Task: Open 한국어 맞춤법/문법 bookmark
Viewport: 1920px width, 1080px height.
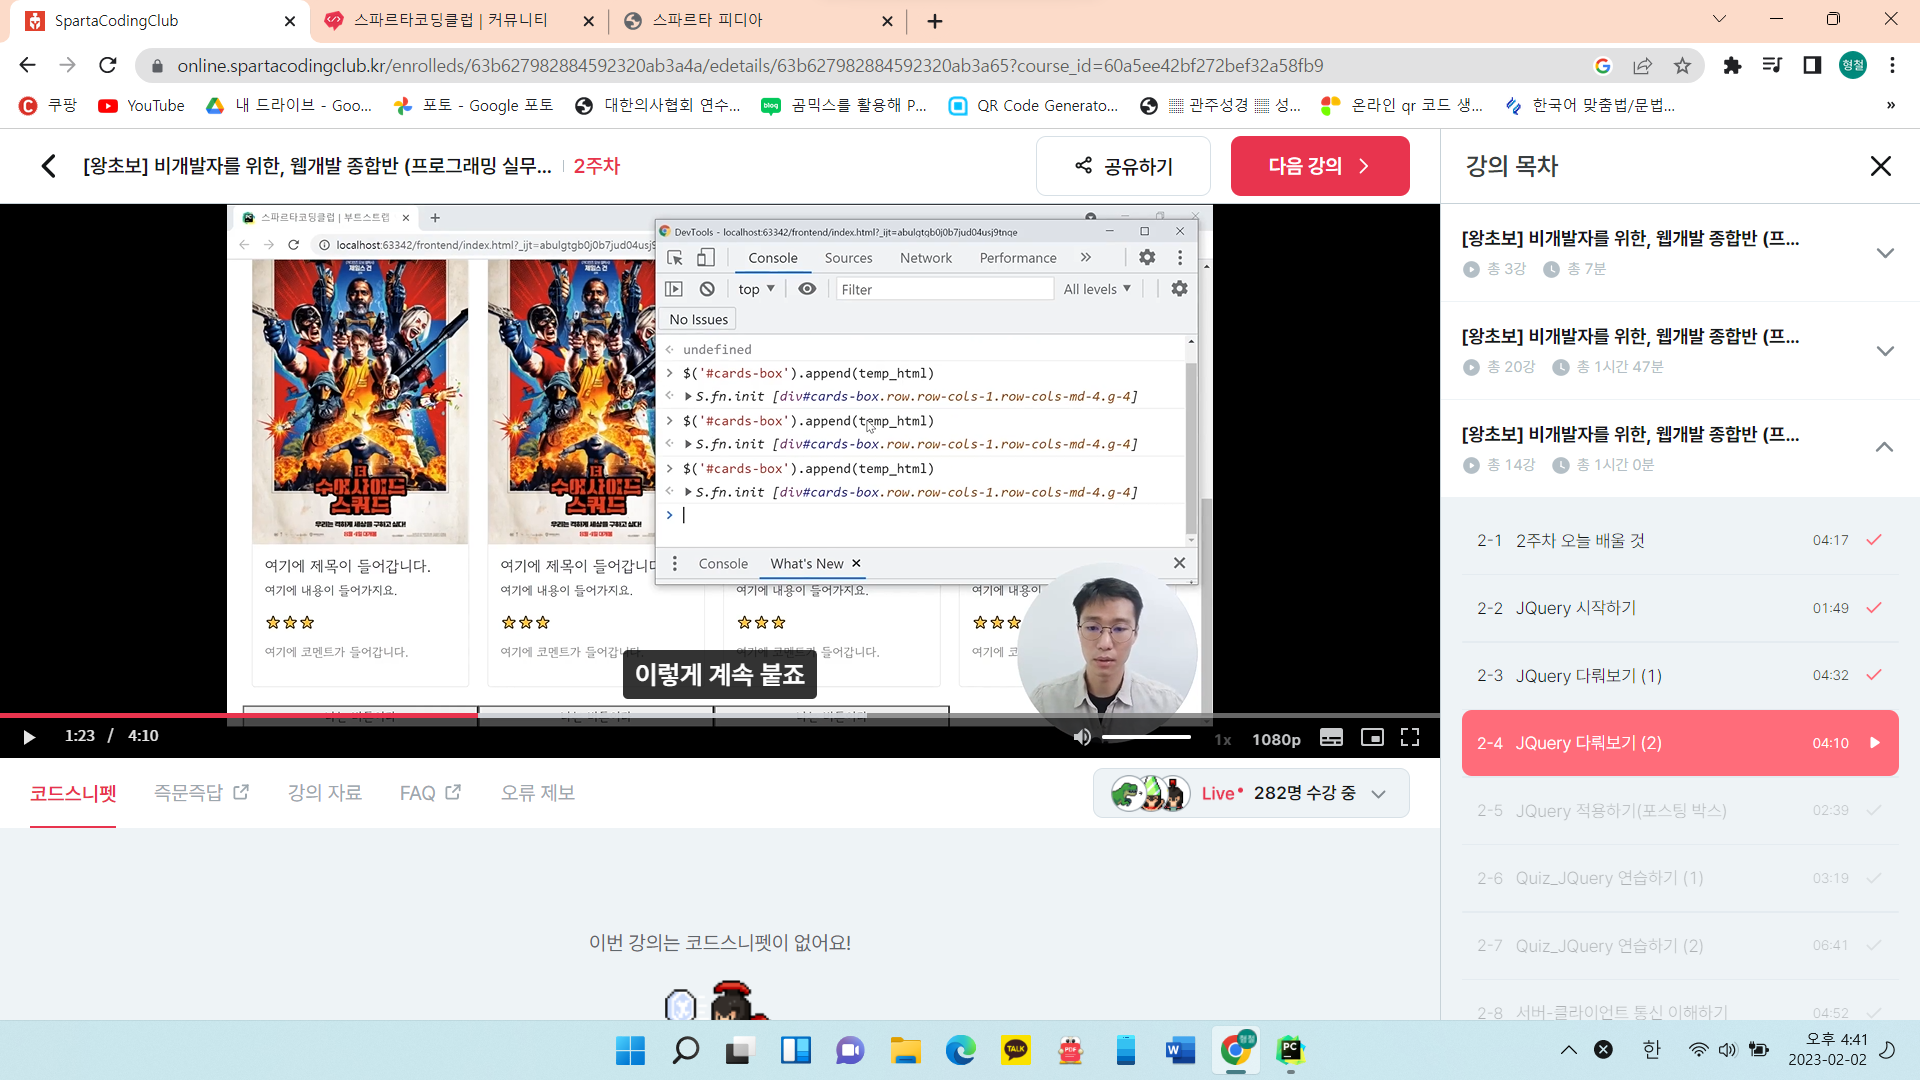Action: click(x=1590, y=105)
